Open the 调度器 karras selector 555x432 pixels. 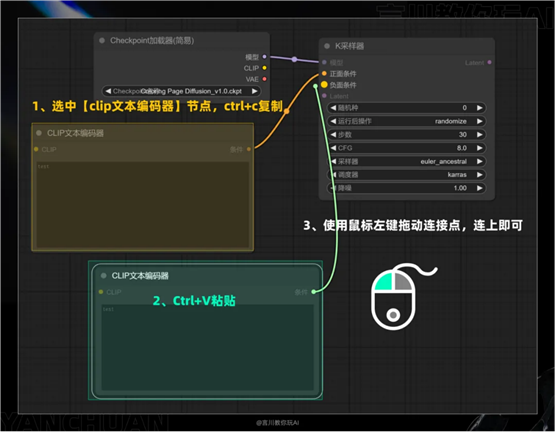pos(406,175)
